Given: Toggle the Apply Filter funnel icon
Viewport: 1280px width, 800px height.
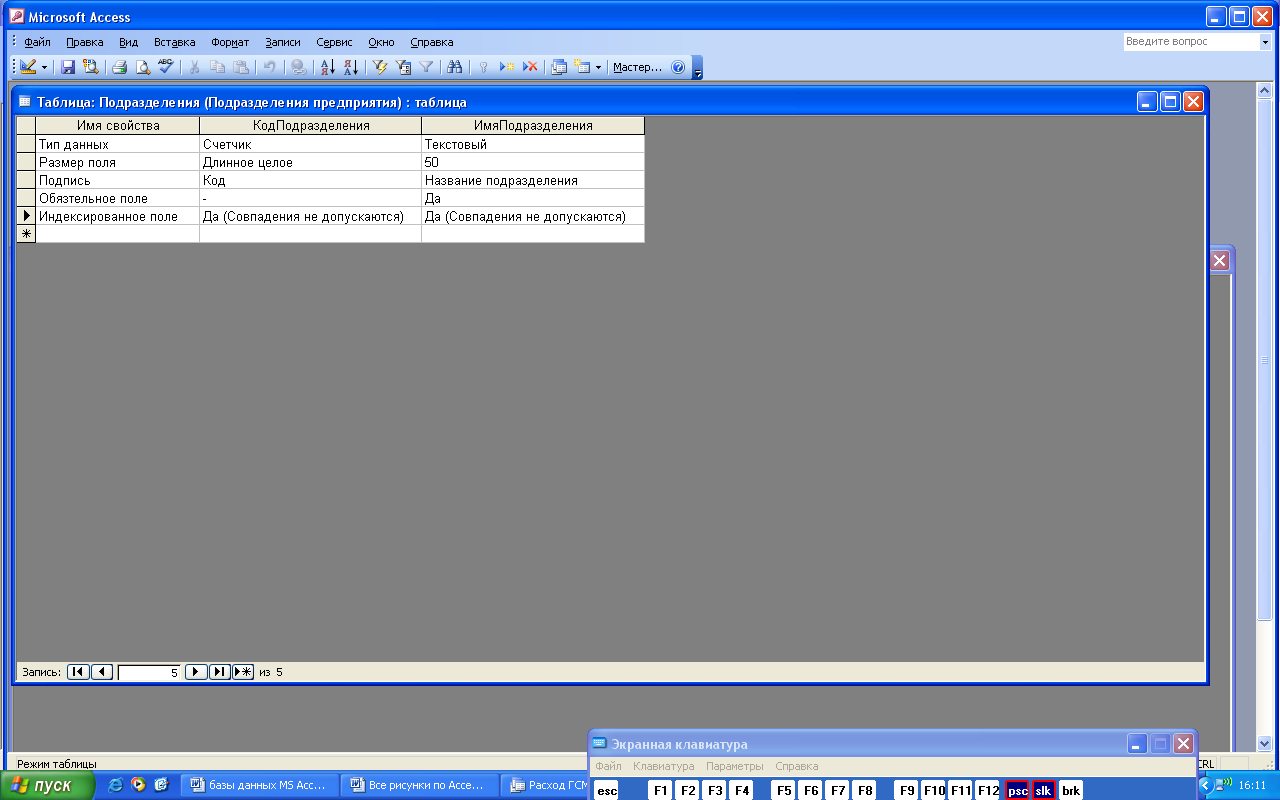Looking at the screenshot, I should point(426,68).
